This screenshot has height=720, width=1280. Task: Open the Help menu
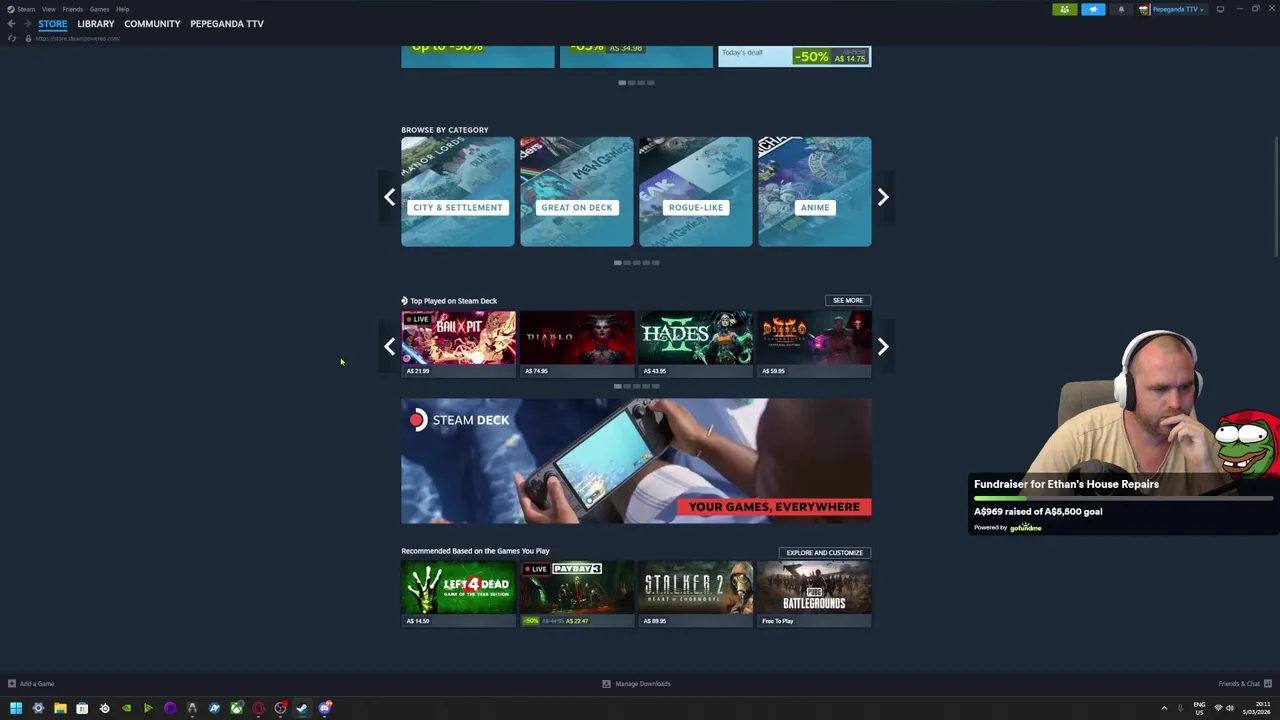pyautogui.click(x=122, y=9)
